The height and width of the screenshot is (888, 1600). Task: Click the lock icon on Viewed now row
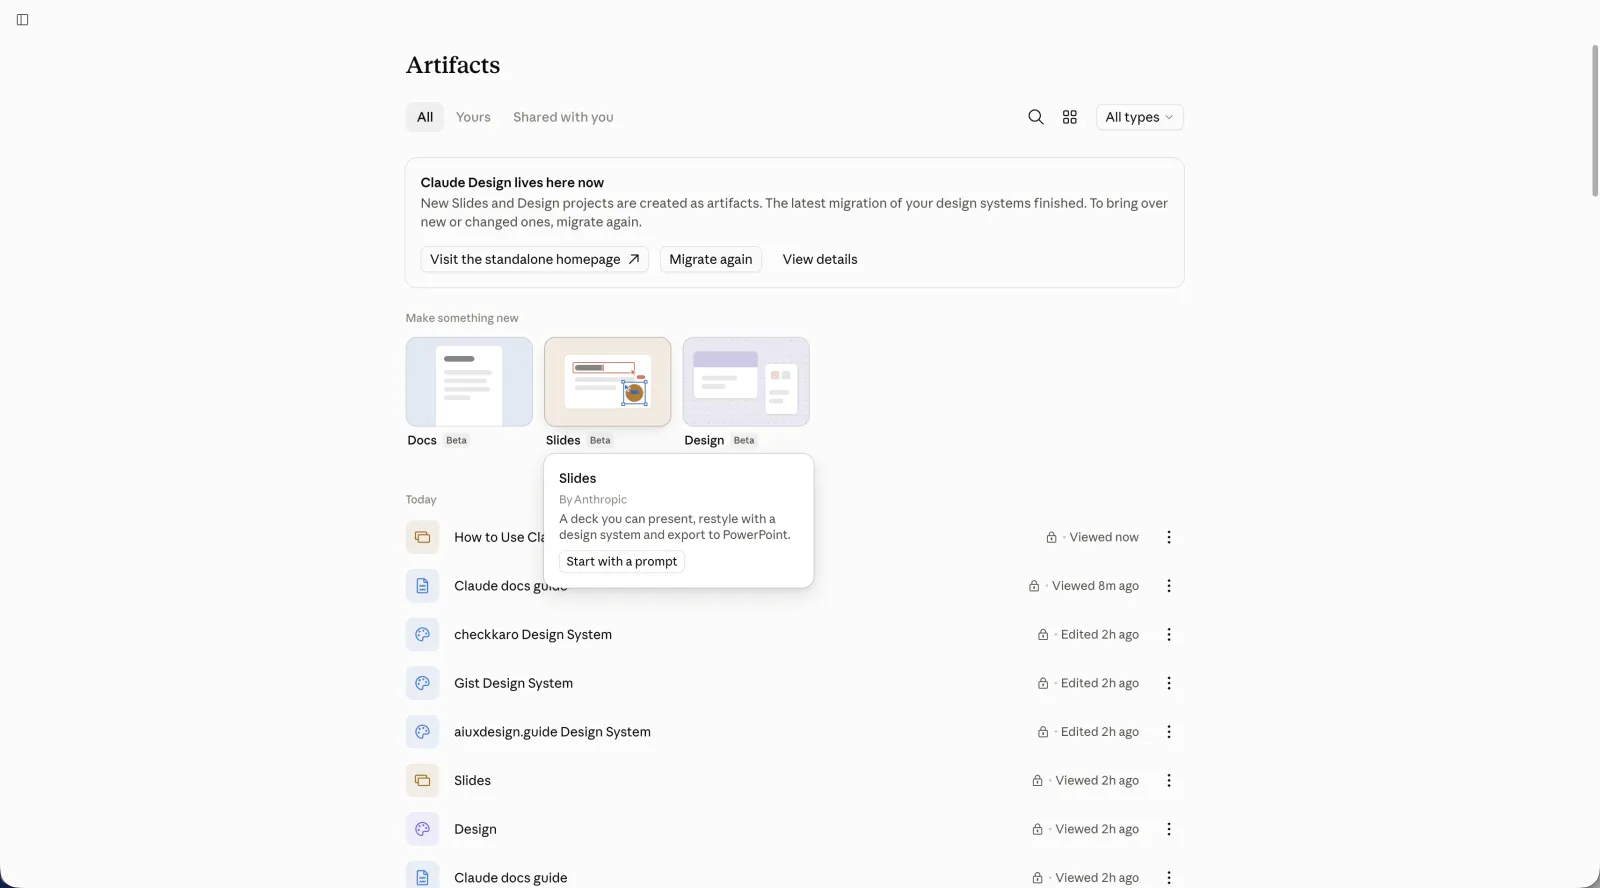1051,537
